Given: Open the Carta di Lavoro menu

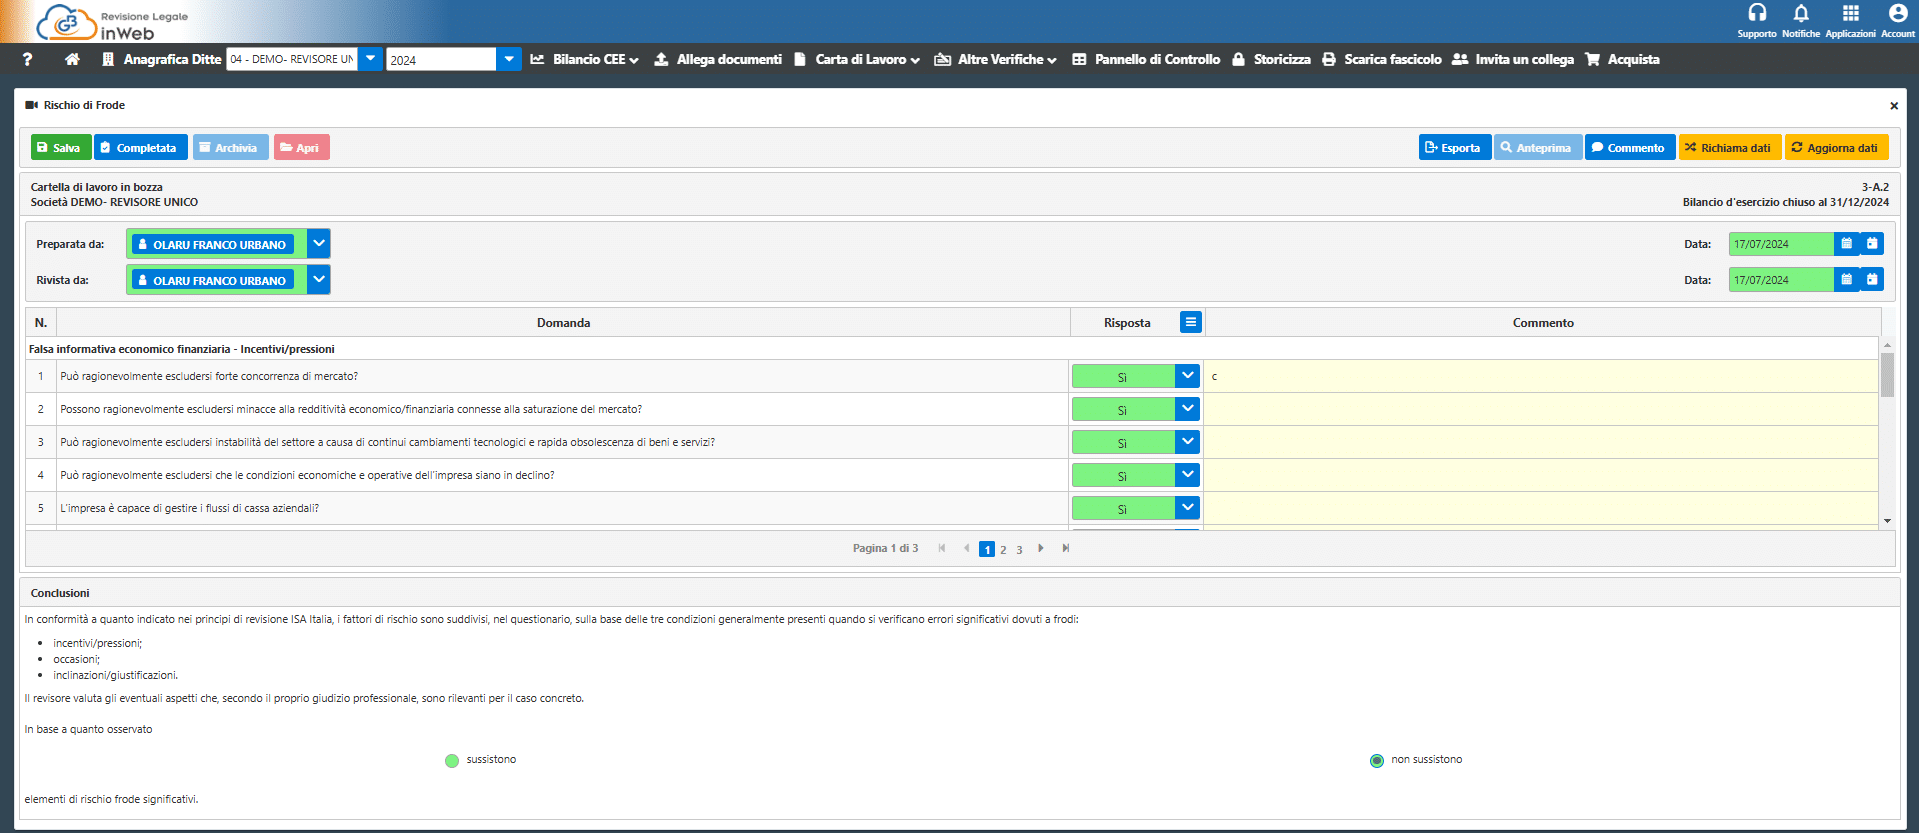Looking at the screenshot, I should (x=857, y=60).
